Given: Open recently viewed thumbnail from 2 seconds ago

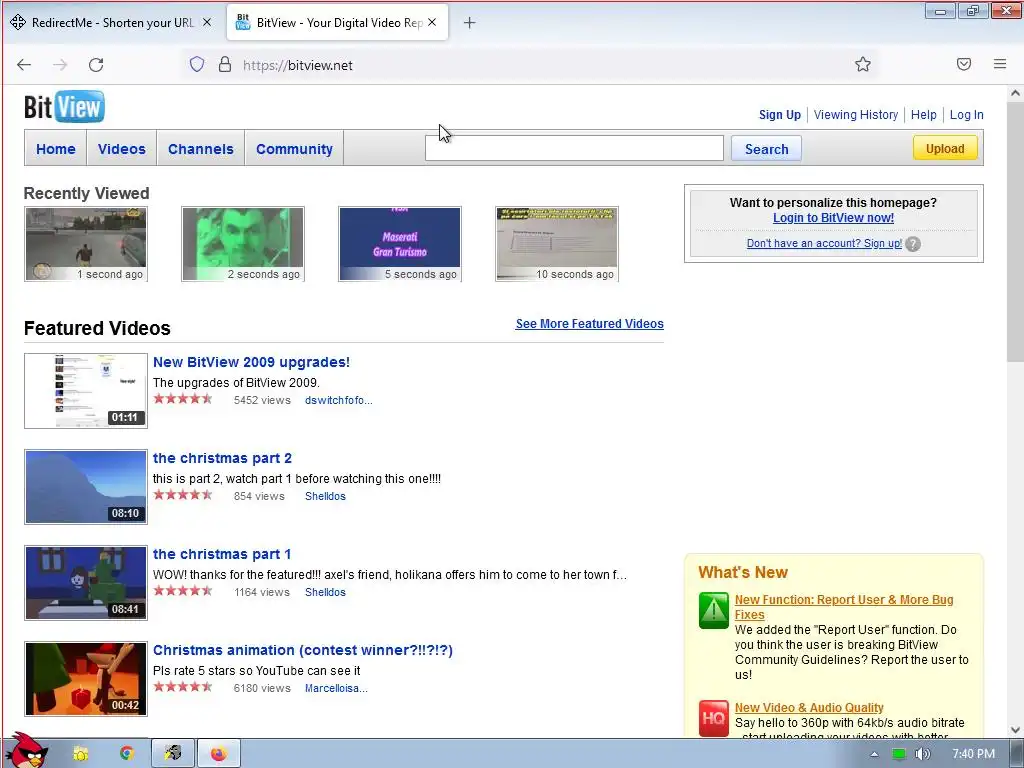Looking at the screenshot, I should 243,244.
